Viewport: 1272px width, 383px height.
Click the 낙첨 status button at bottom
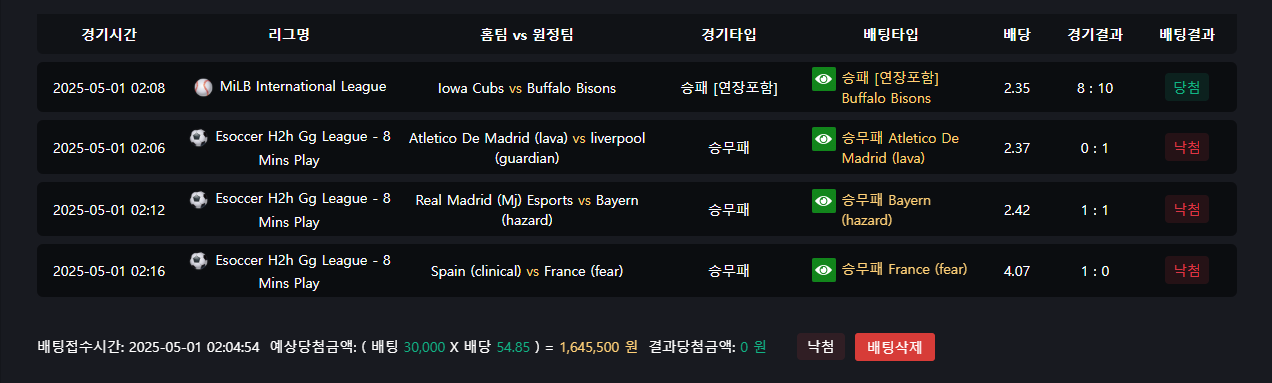(x=821, y=347)
